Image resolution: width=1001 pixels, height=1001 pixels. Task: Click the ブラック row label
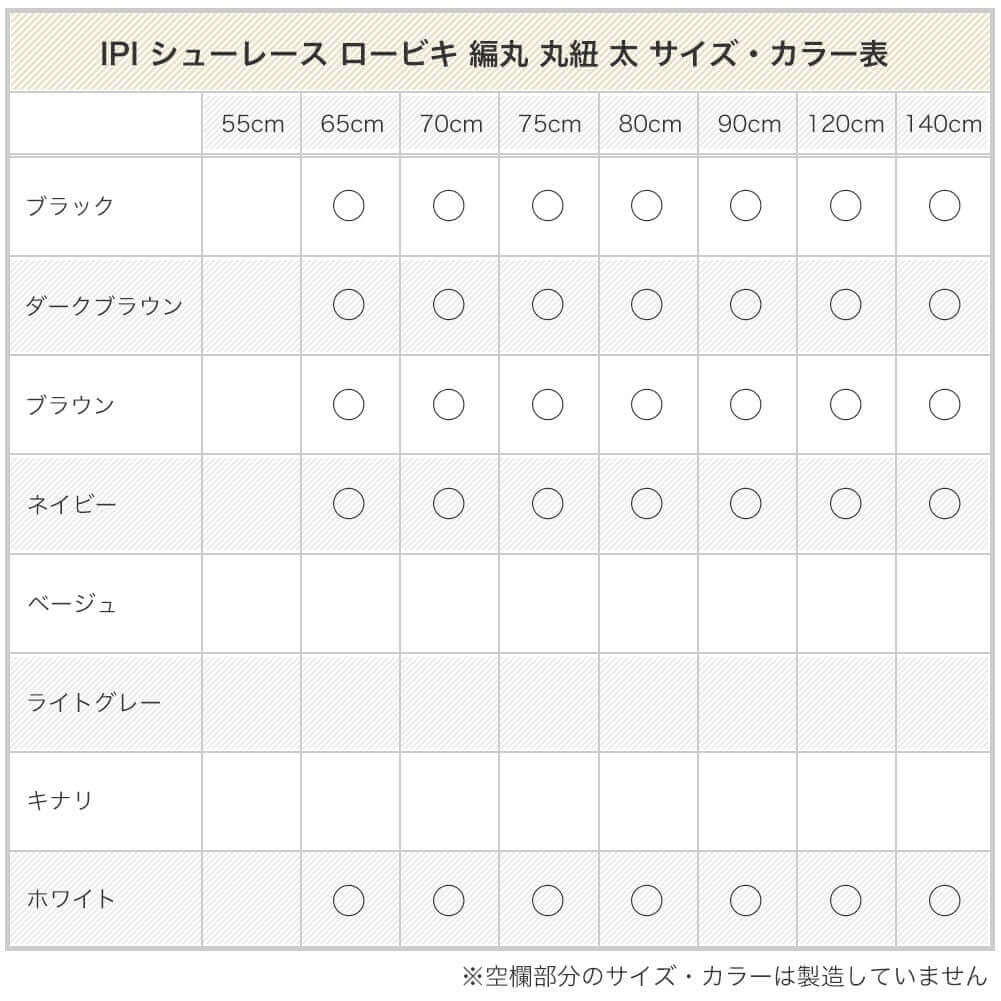(x=70, y=206)
